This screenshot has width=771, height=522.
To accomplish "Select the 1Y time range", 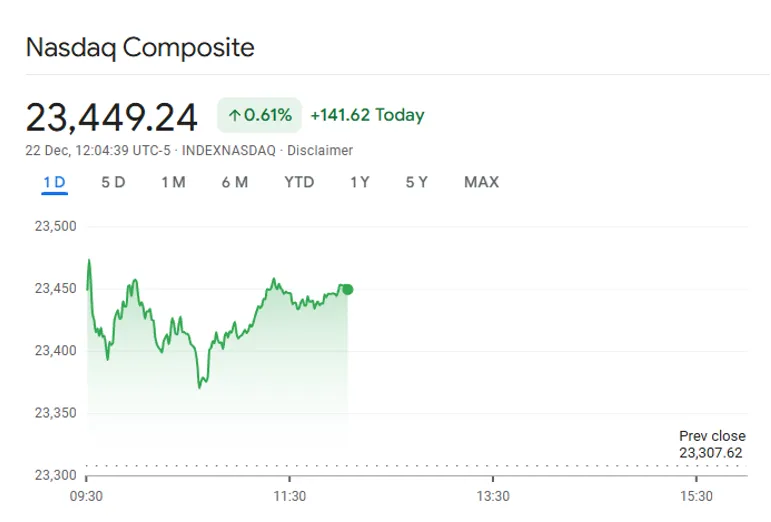I will pyautogui.click(x=360, y=182).
